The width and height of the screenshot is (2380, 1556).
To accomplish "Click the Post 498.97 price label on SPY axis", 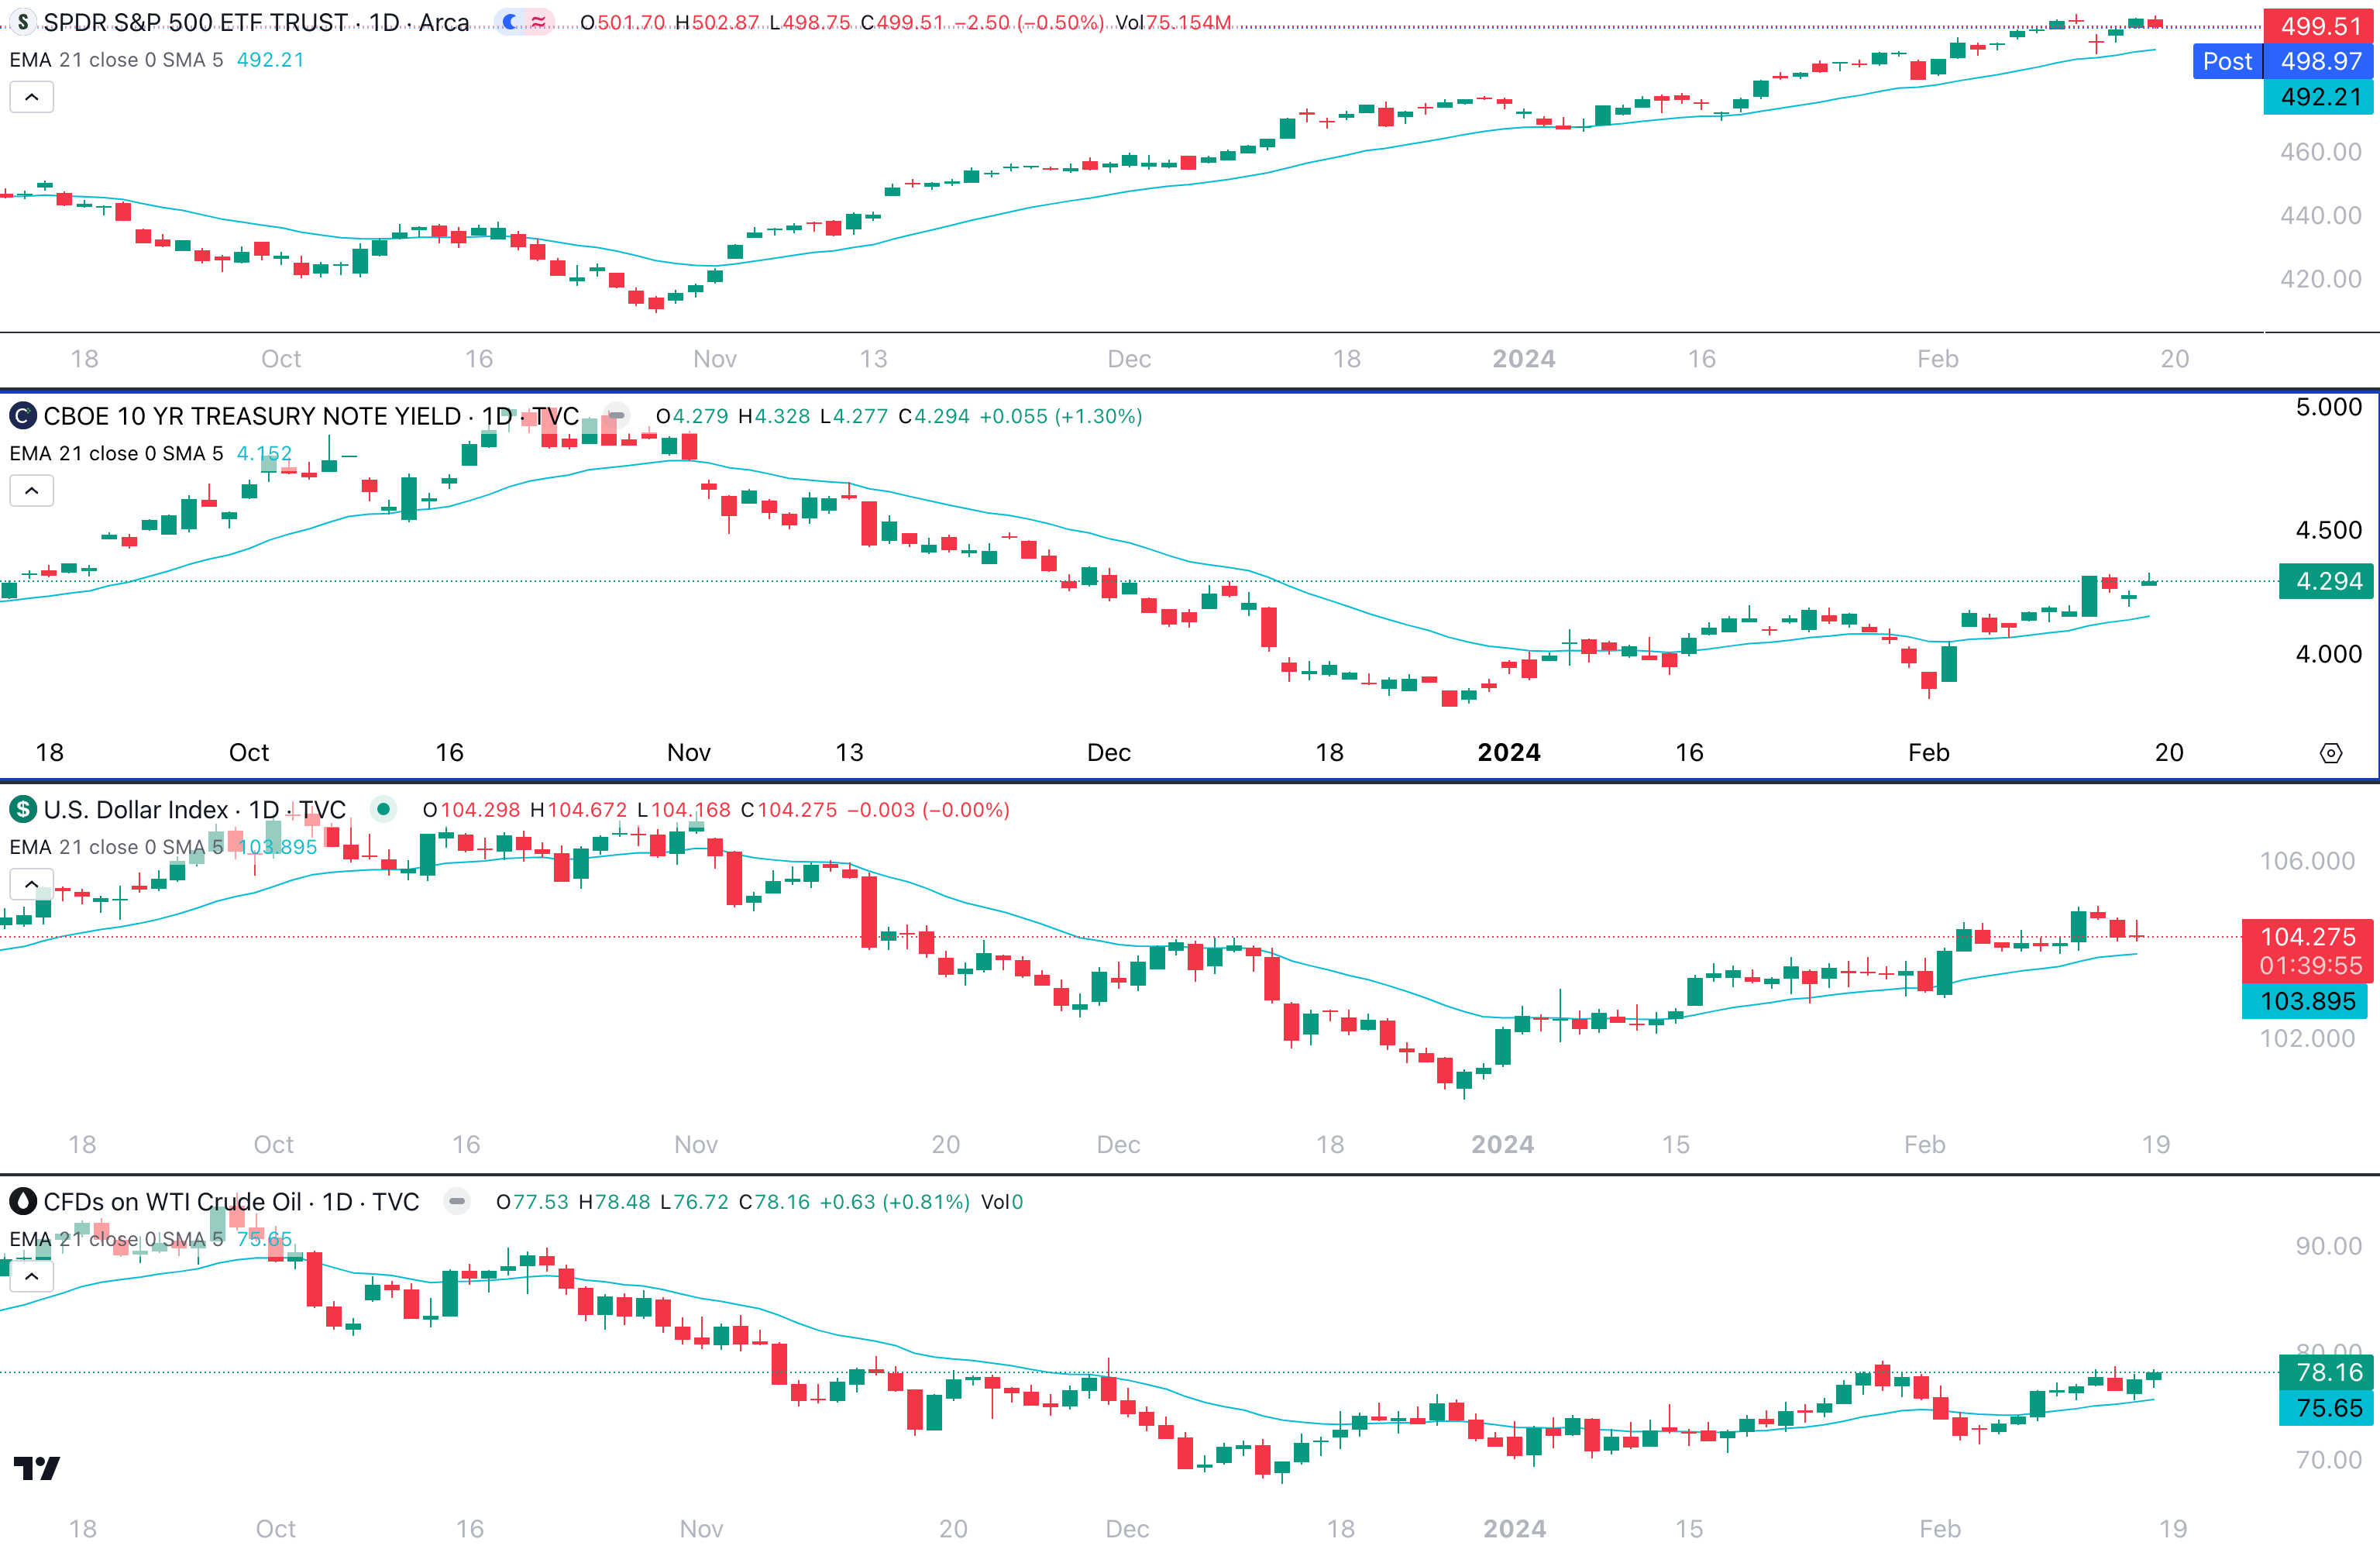I will [x=2283, y=61].
